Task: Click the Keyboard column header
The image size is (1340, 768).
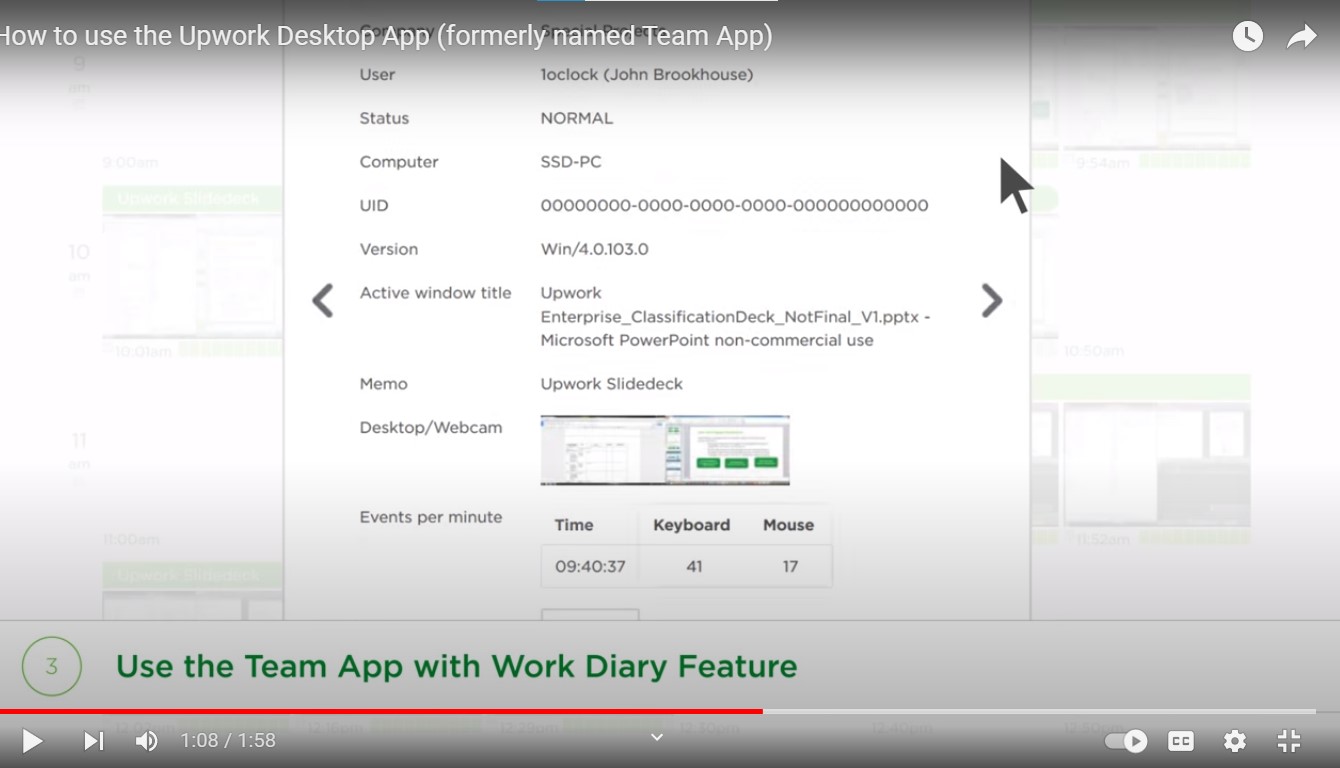Action: [691, 525]
